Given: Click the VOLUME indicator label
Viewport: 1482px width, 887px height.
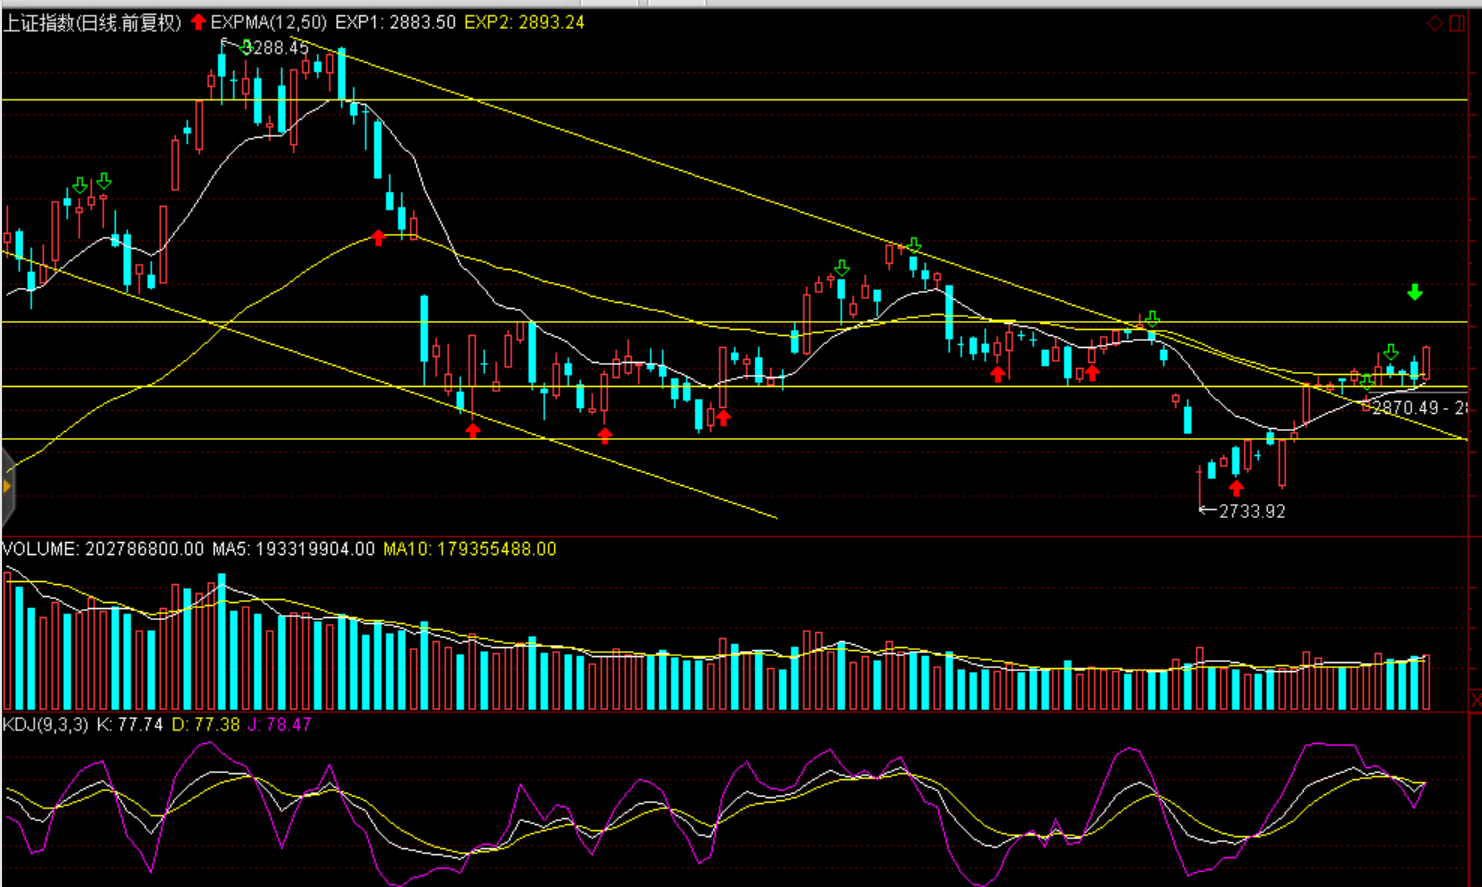Looking at the screenshot, I should [x=40, y=549].
